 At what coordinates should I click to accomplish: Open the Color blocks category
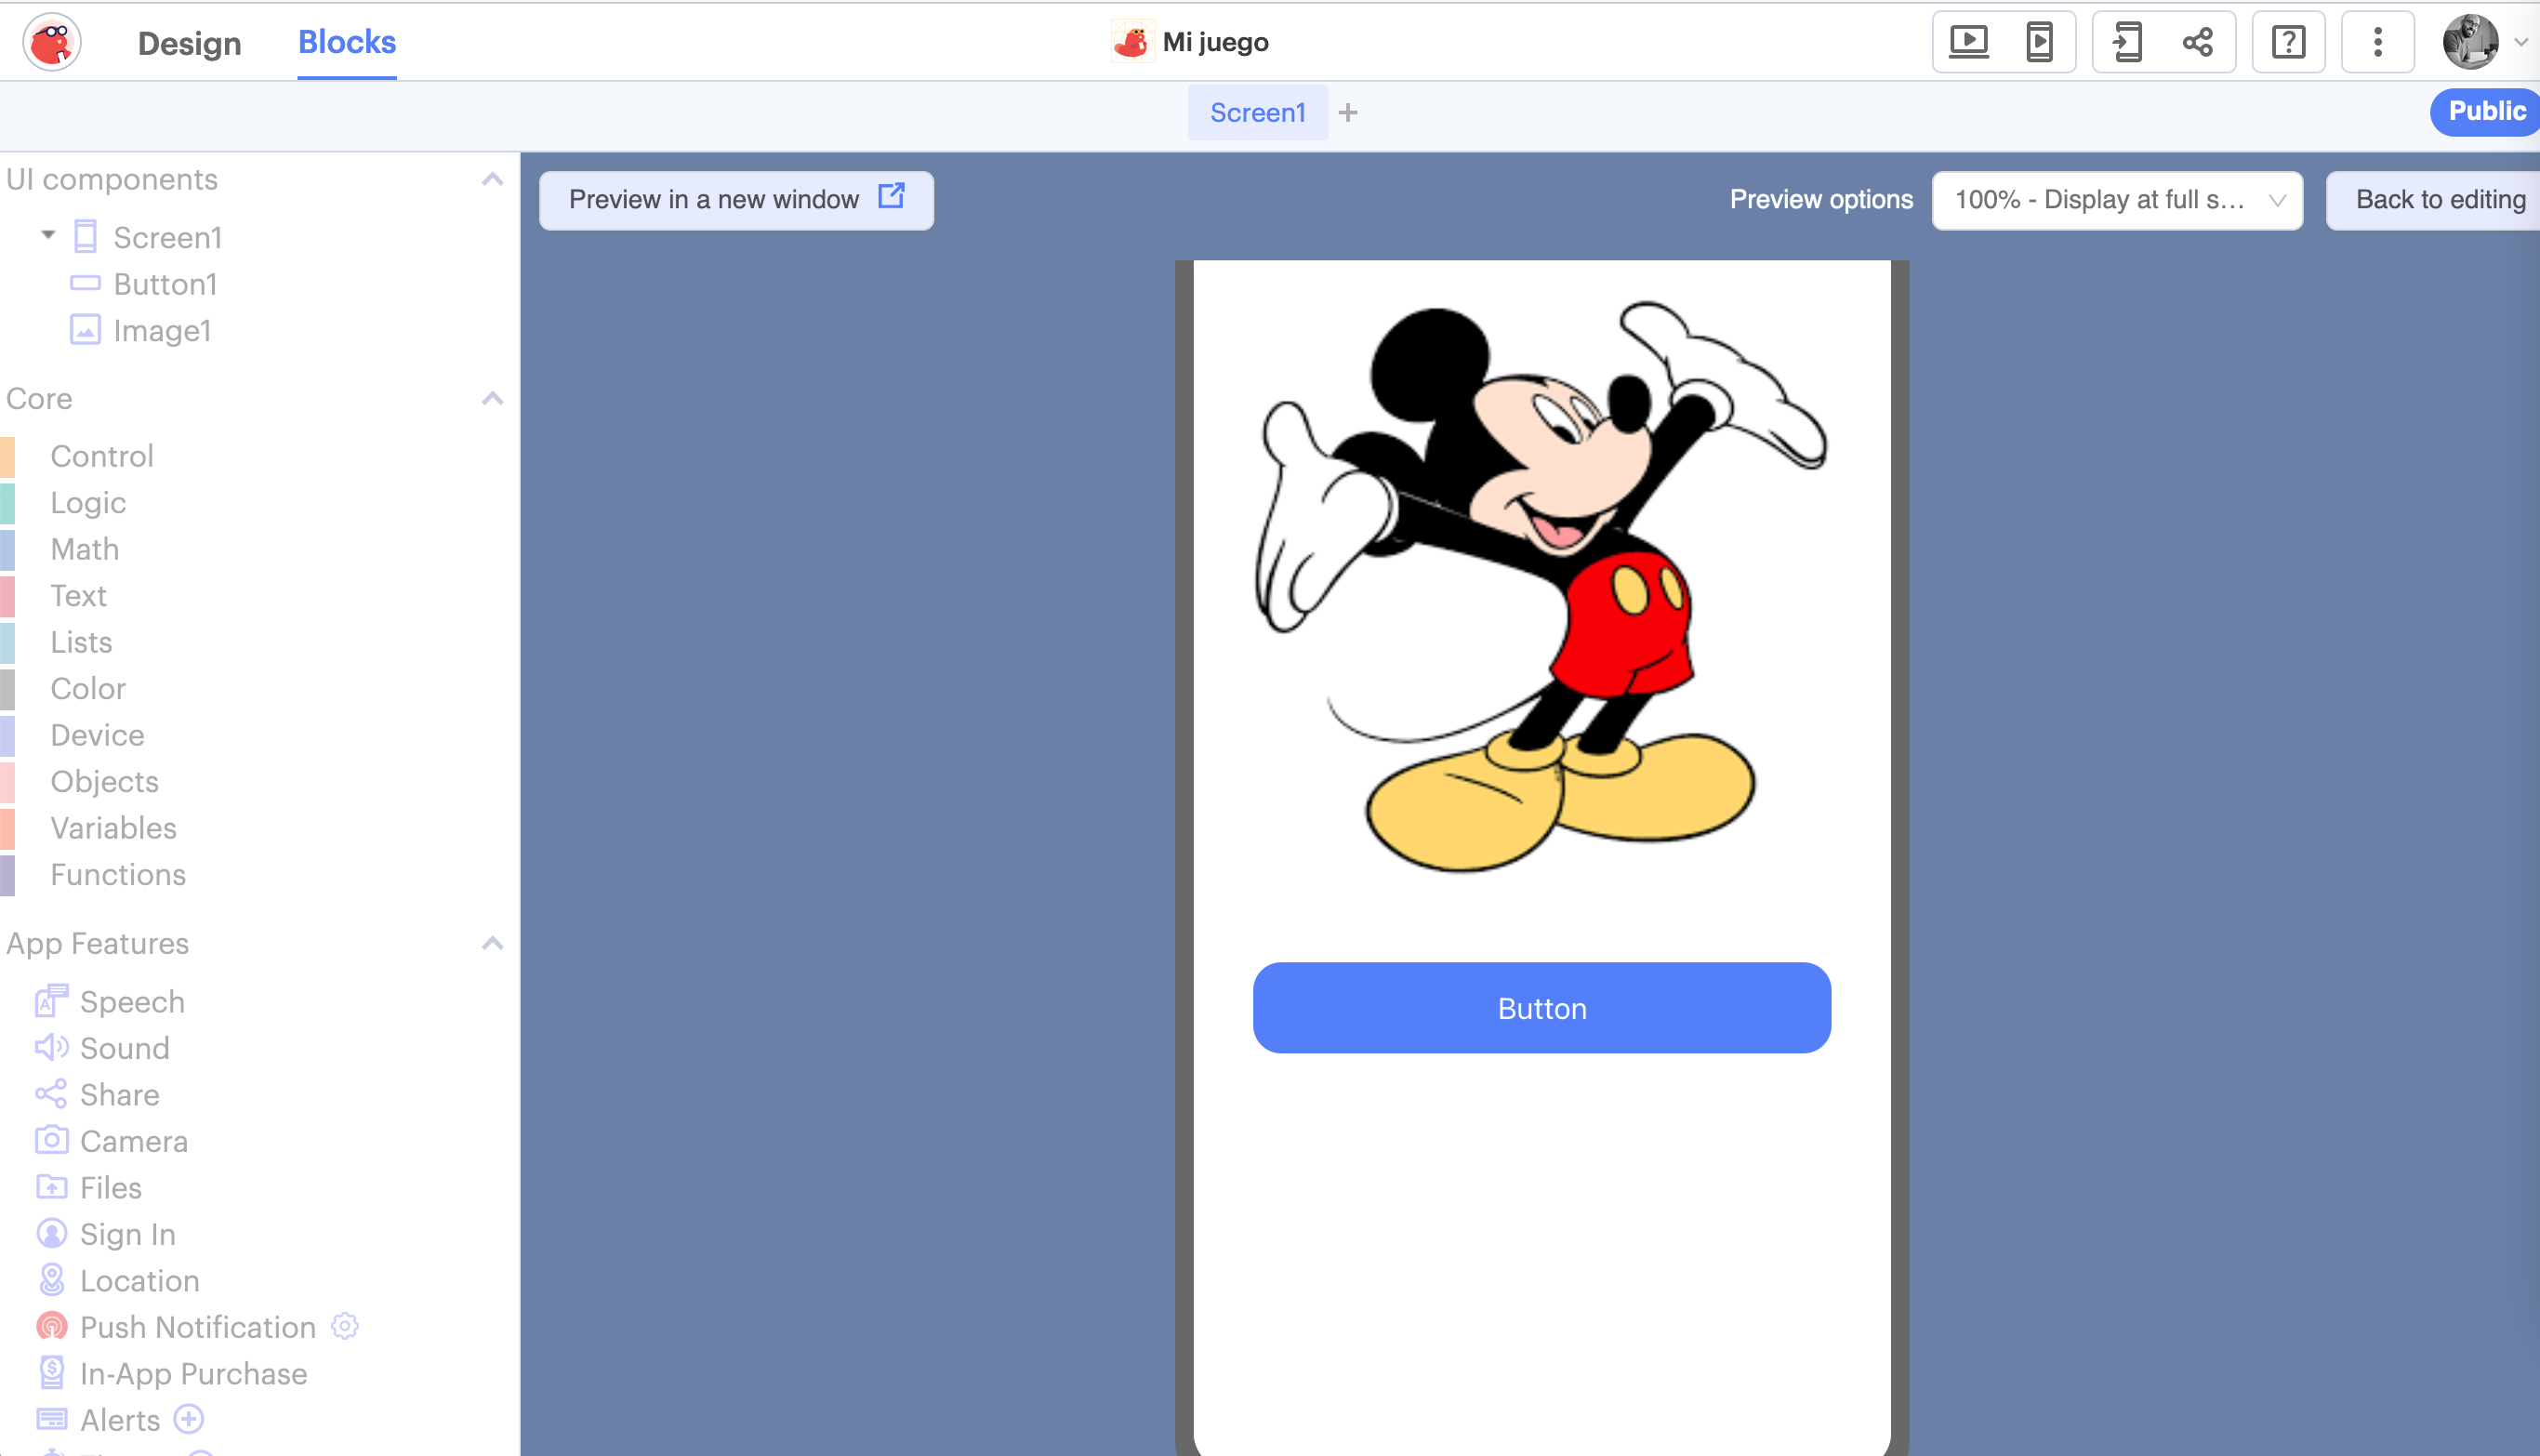(88, 689)
